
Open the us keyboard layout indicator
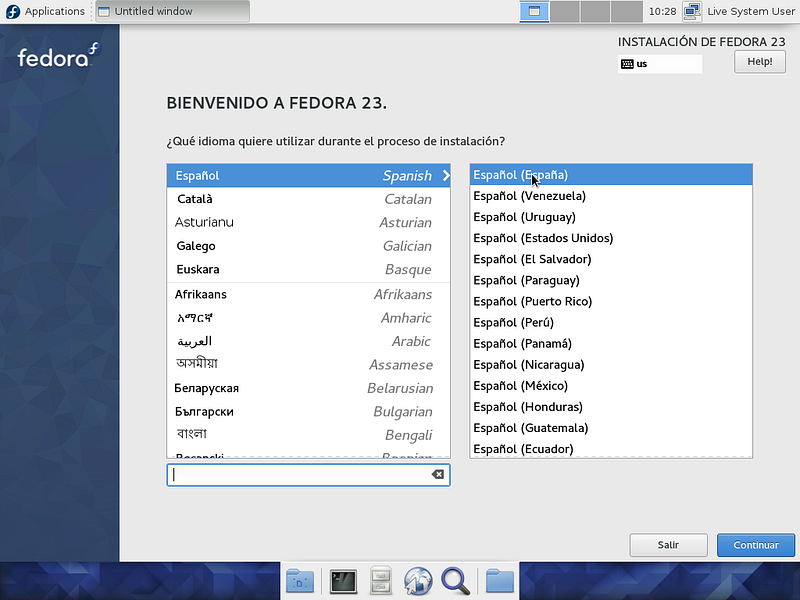[660, 64]
